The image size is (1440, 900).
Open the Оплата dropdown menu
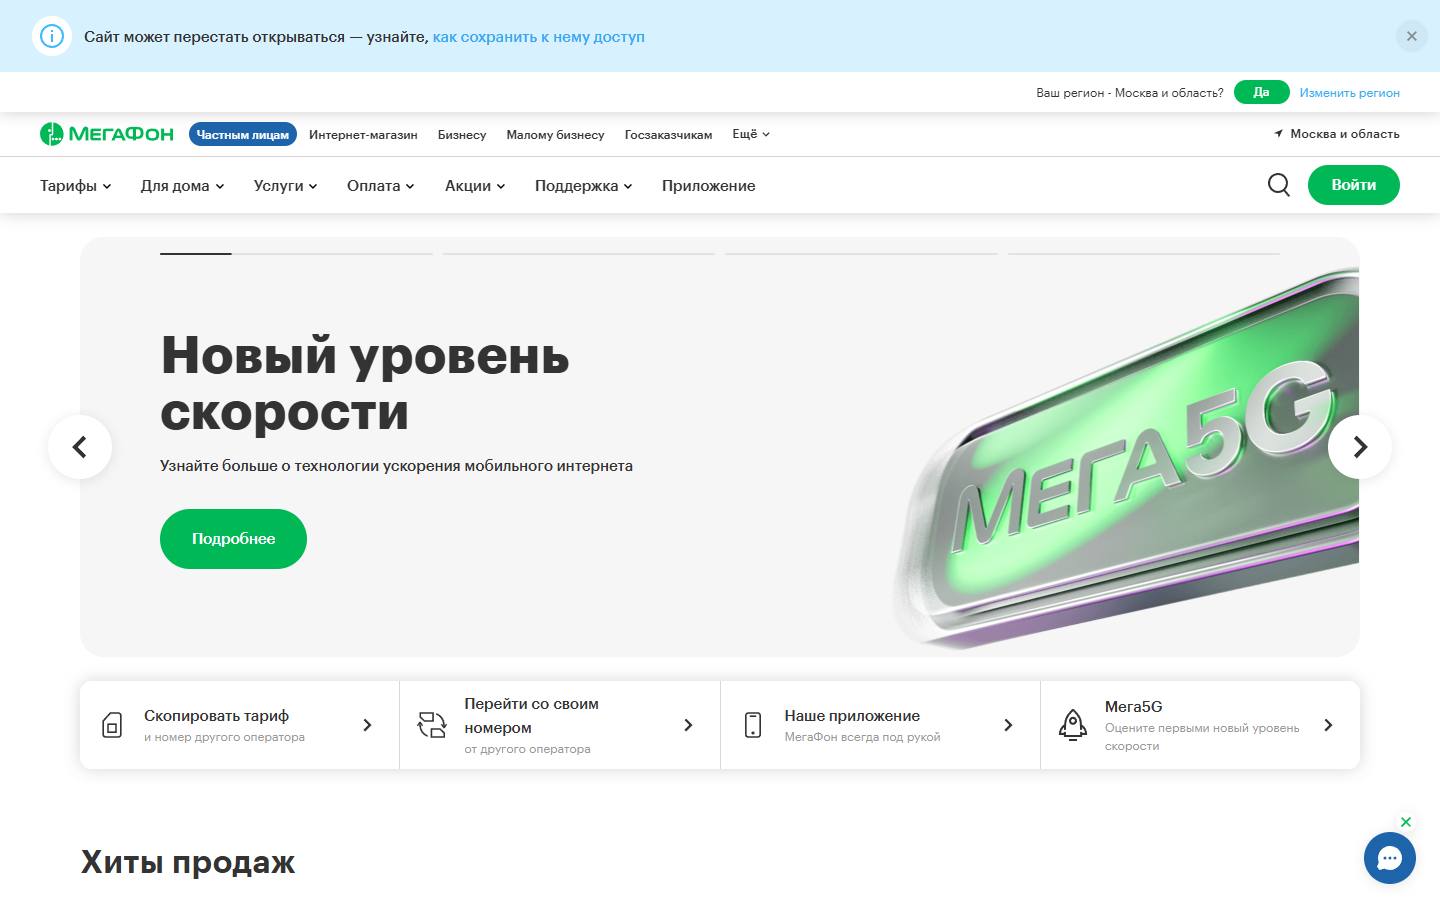381,186
